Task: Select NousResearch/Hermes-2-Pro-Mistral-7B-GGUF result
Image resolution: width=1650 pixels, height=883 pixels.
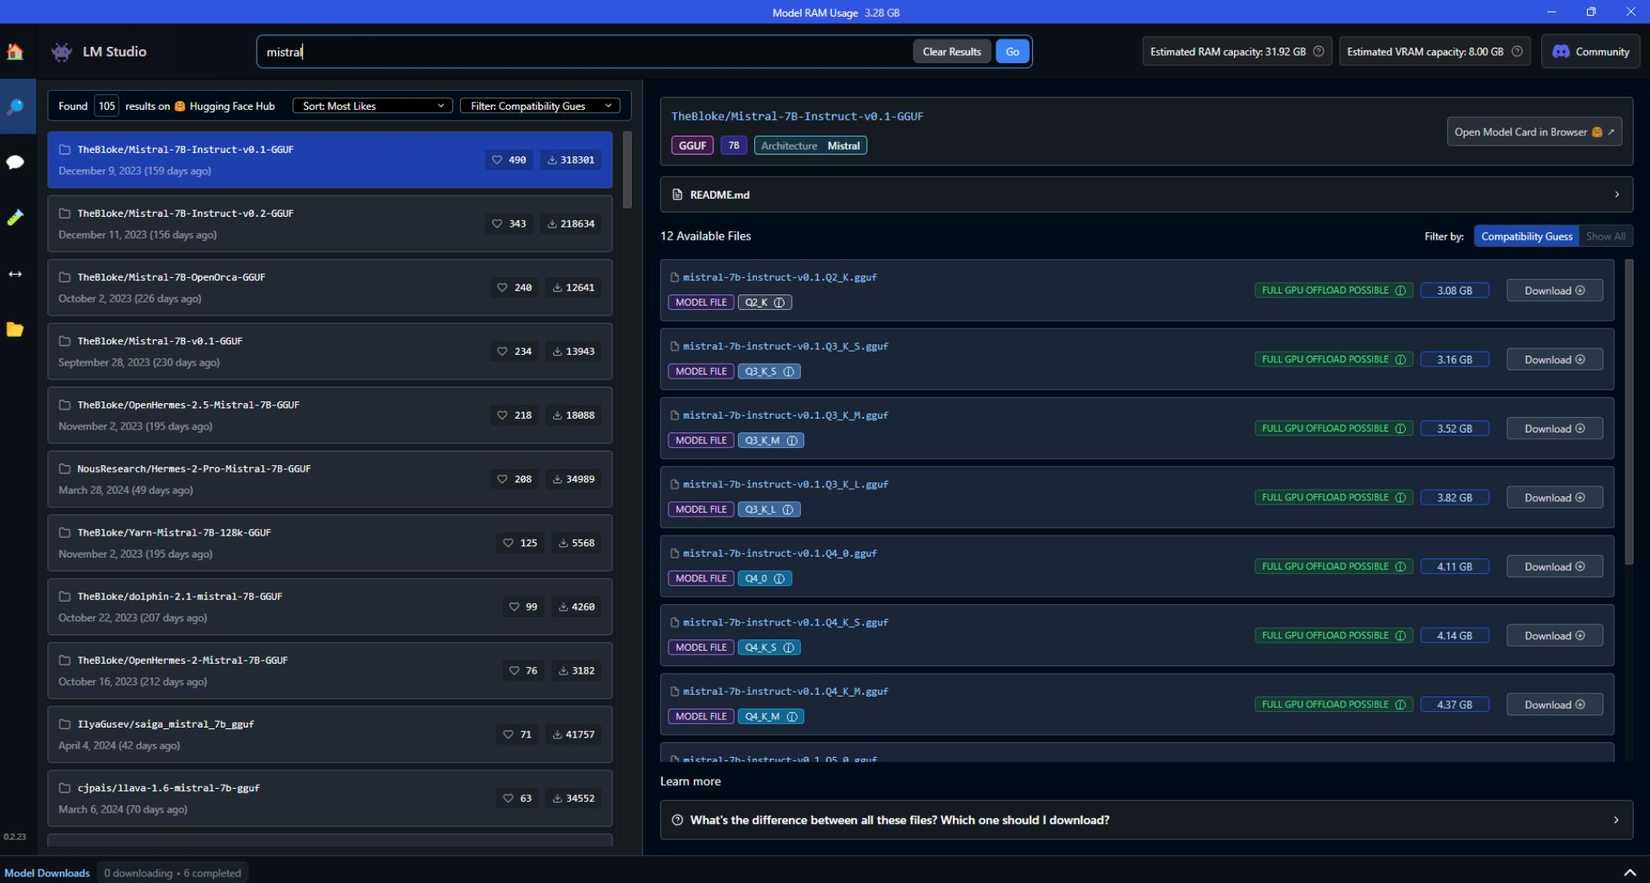Action: pos(330,479)
